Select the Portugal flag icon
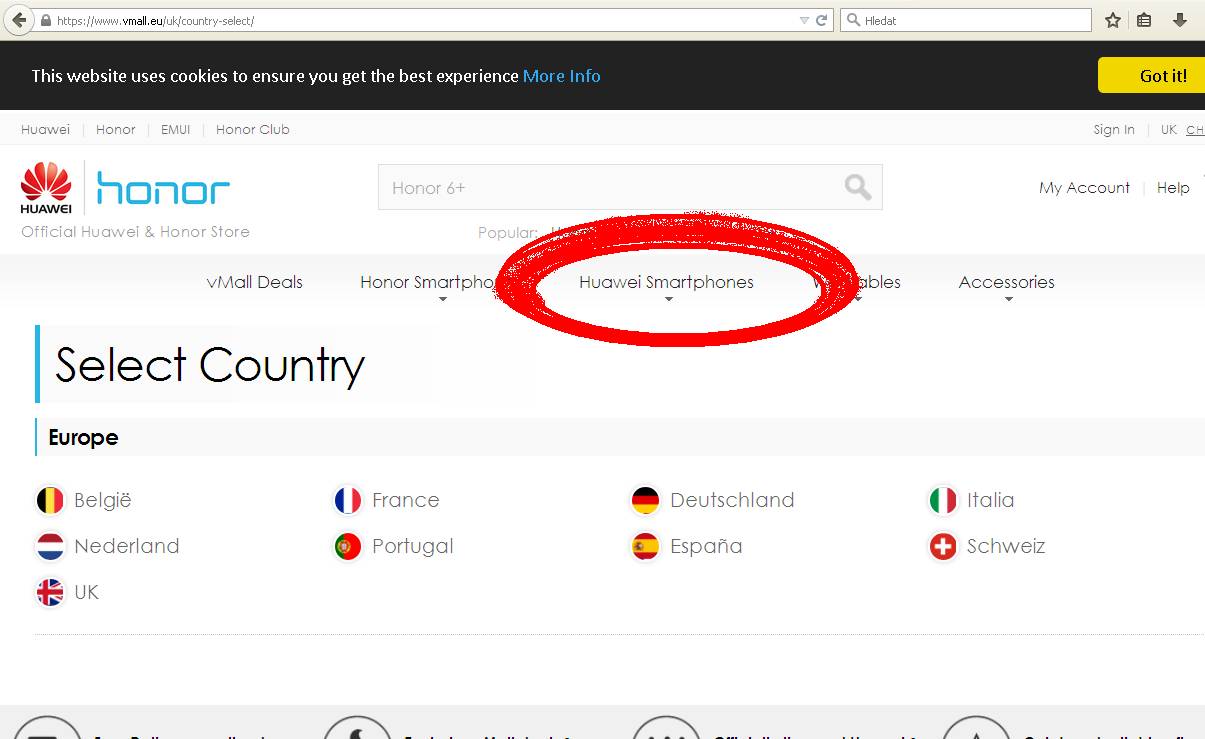1205x739 pixels. tap(348, 546)
